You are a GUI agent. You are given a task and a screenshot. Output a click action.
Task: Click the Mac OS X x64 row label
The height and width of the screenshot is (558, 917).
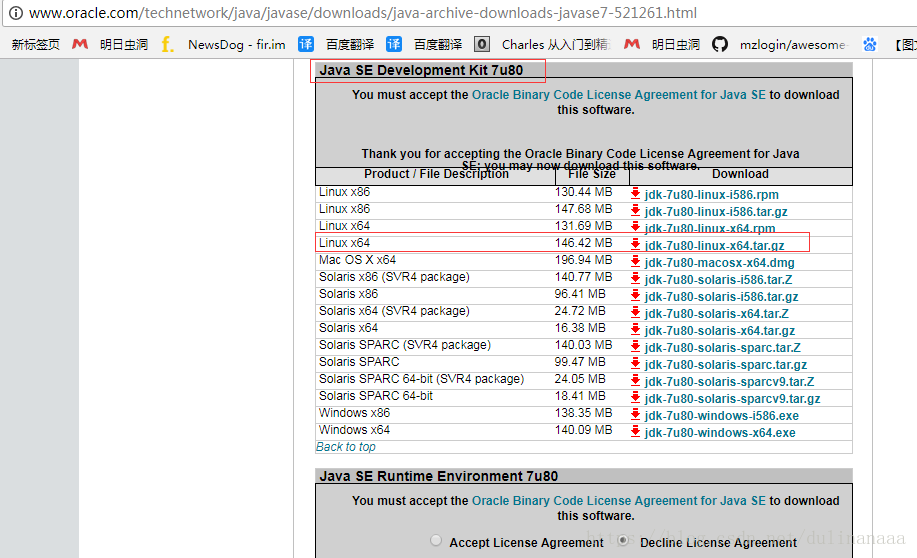(x=357, y=260)
